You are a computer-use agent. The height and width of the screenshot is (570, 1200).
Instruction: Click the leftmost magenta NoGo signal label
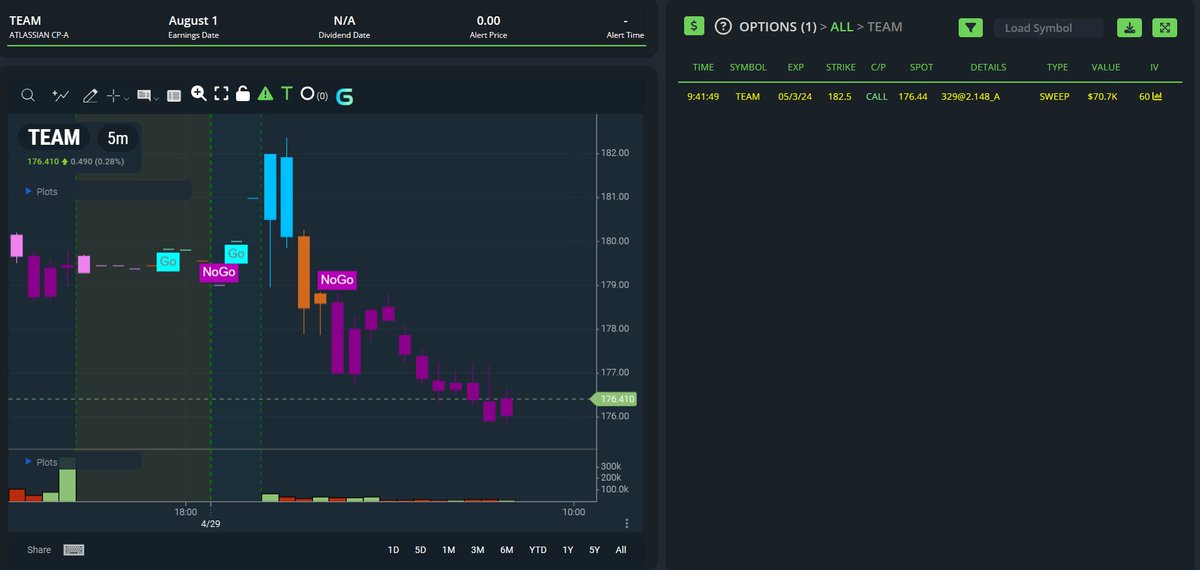219,272
